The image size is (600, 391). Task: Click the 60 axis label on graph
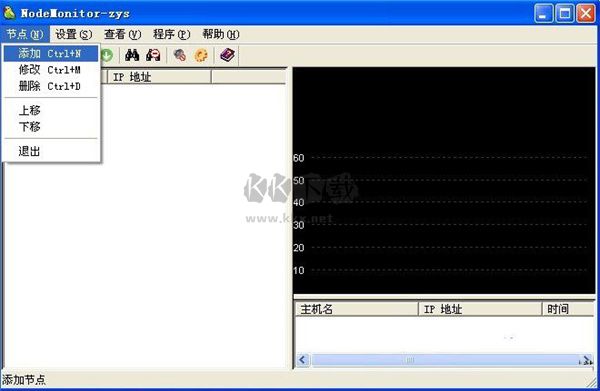299,158
